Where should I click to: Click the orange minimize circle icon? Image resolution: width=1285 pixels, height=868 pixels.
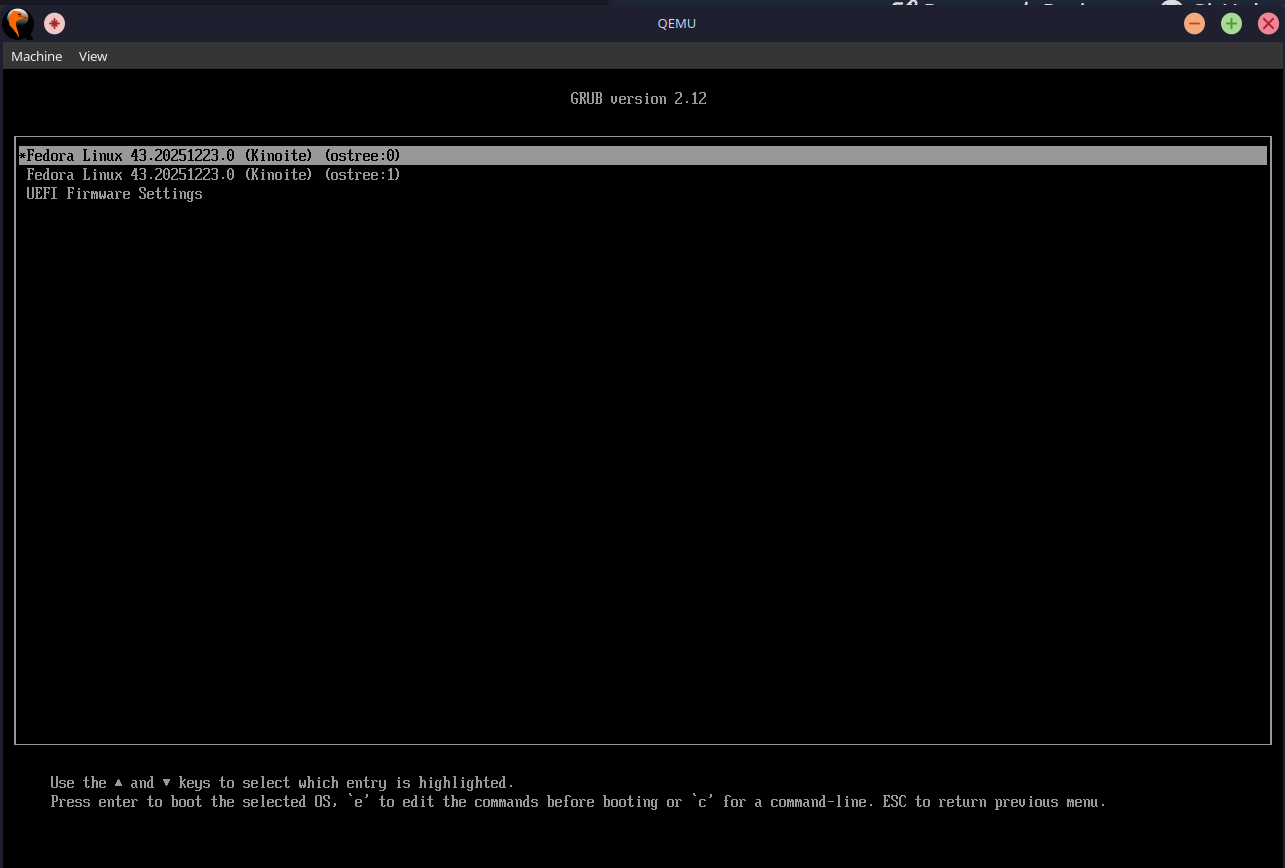(x=1194, y=22)
